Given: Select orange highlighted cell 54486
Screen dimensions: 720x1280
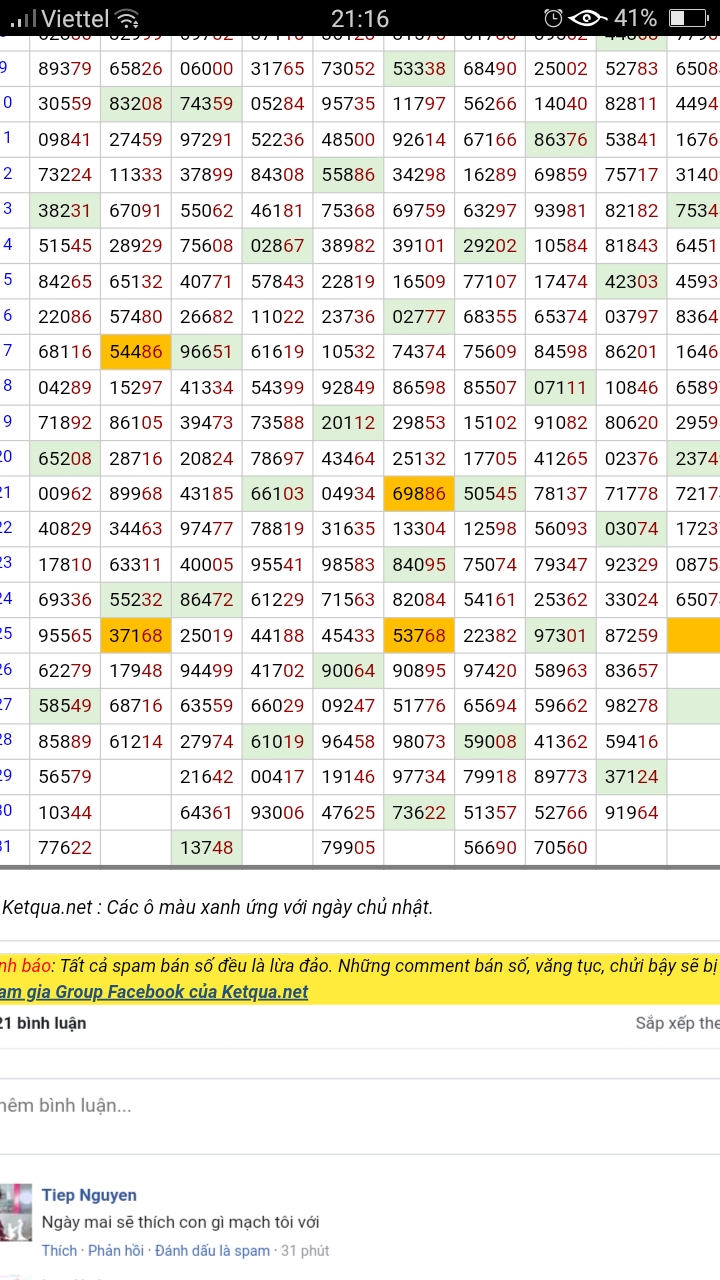Looking at the screenshot, I should pyautogui.click(x=136, y=351).
